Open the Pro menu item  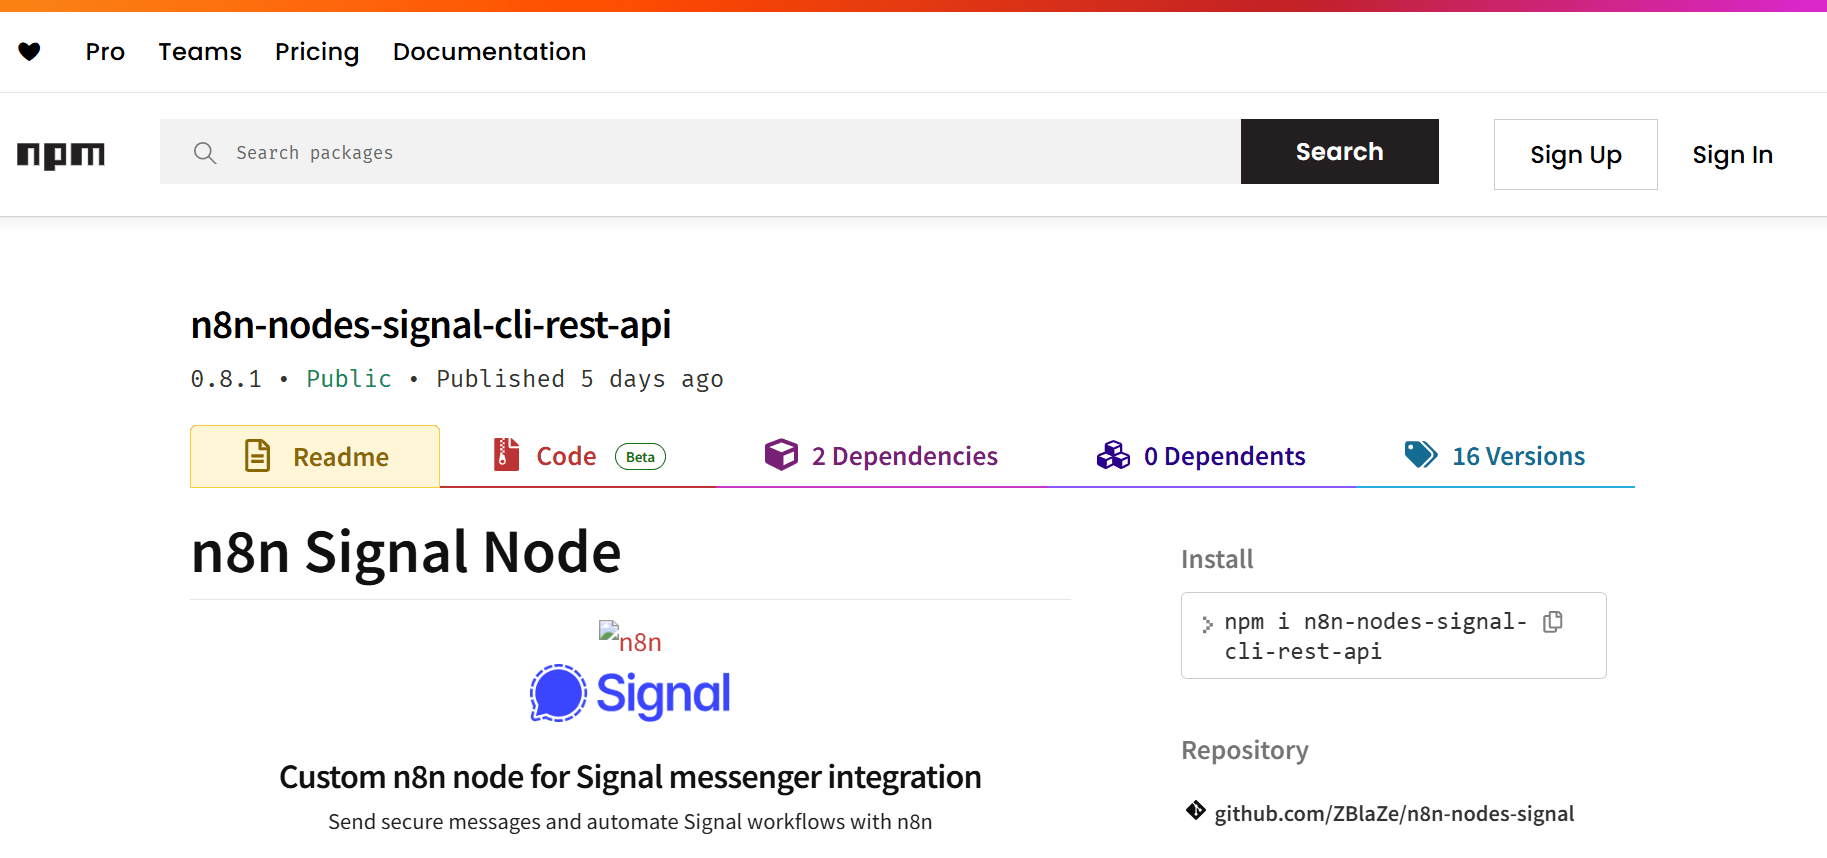[105, 52]
